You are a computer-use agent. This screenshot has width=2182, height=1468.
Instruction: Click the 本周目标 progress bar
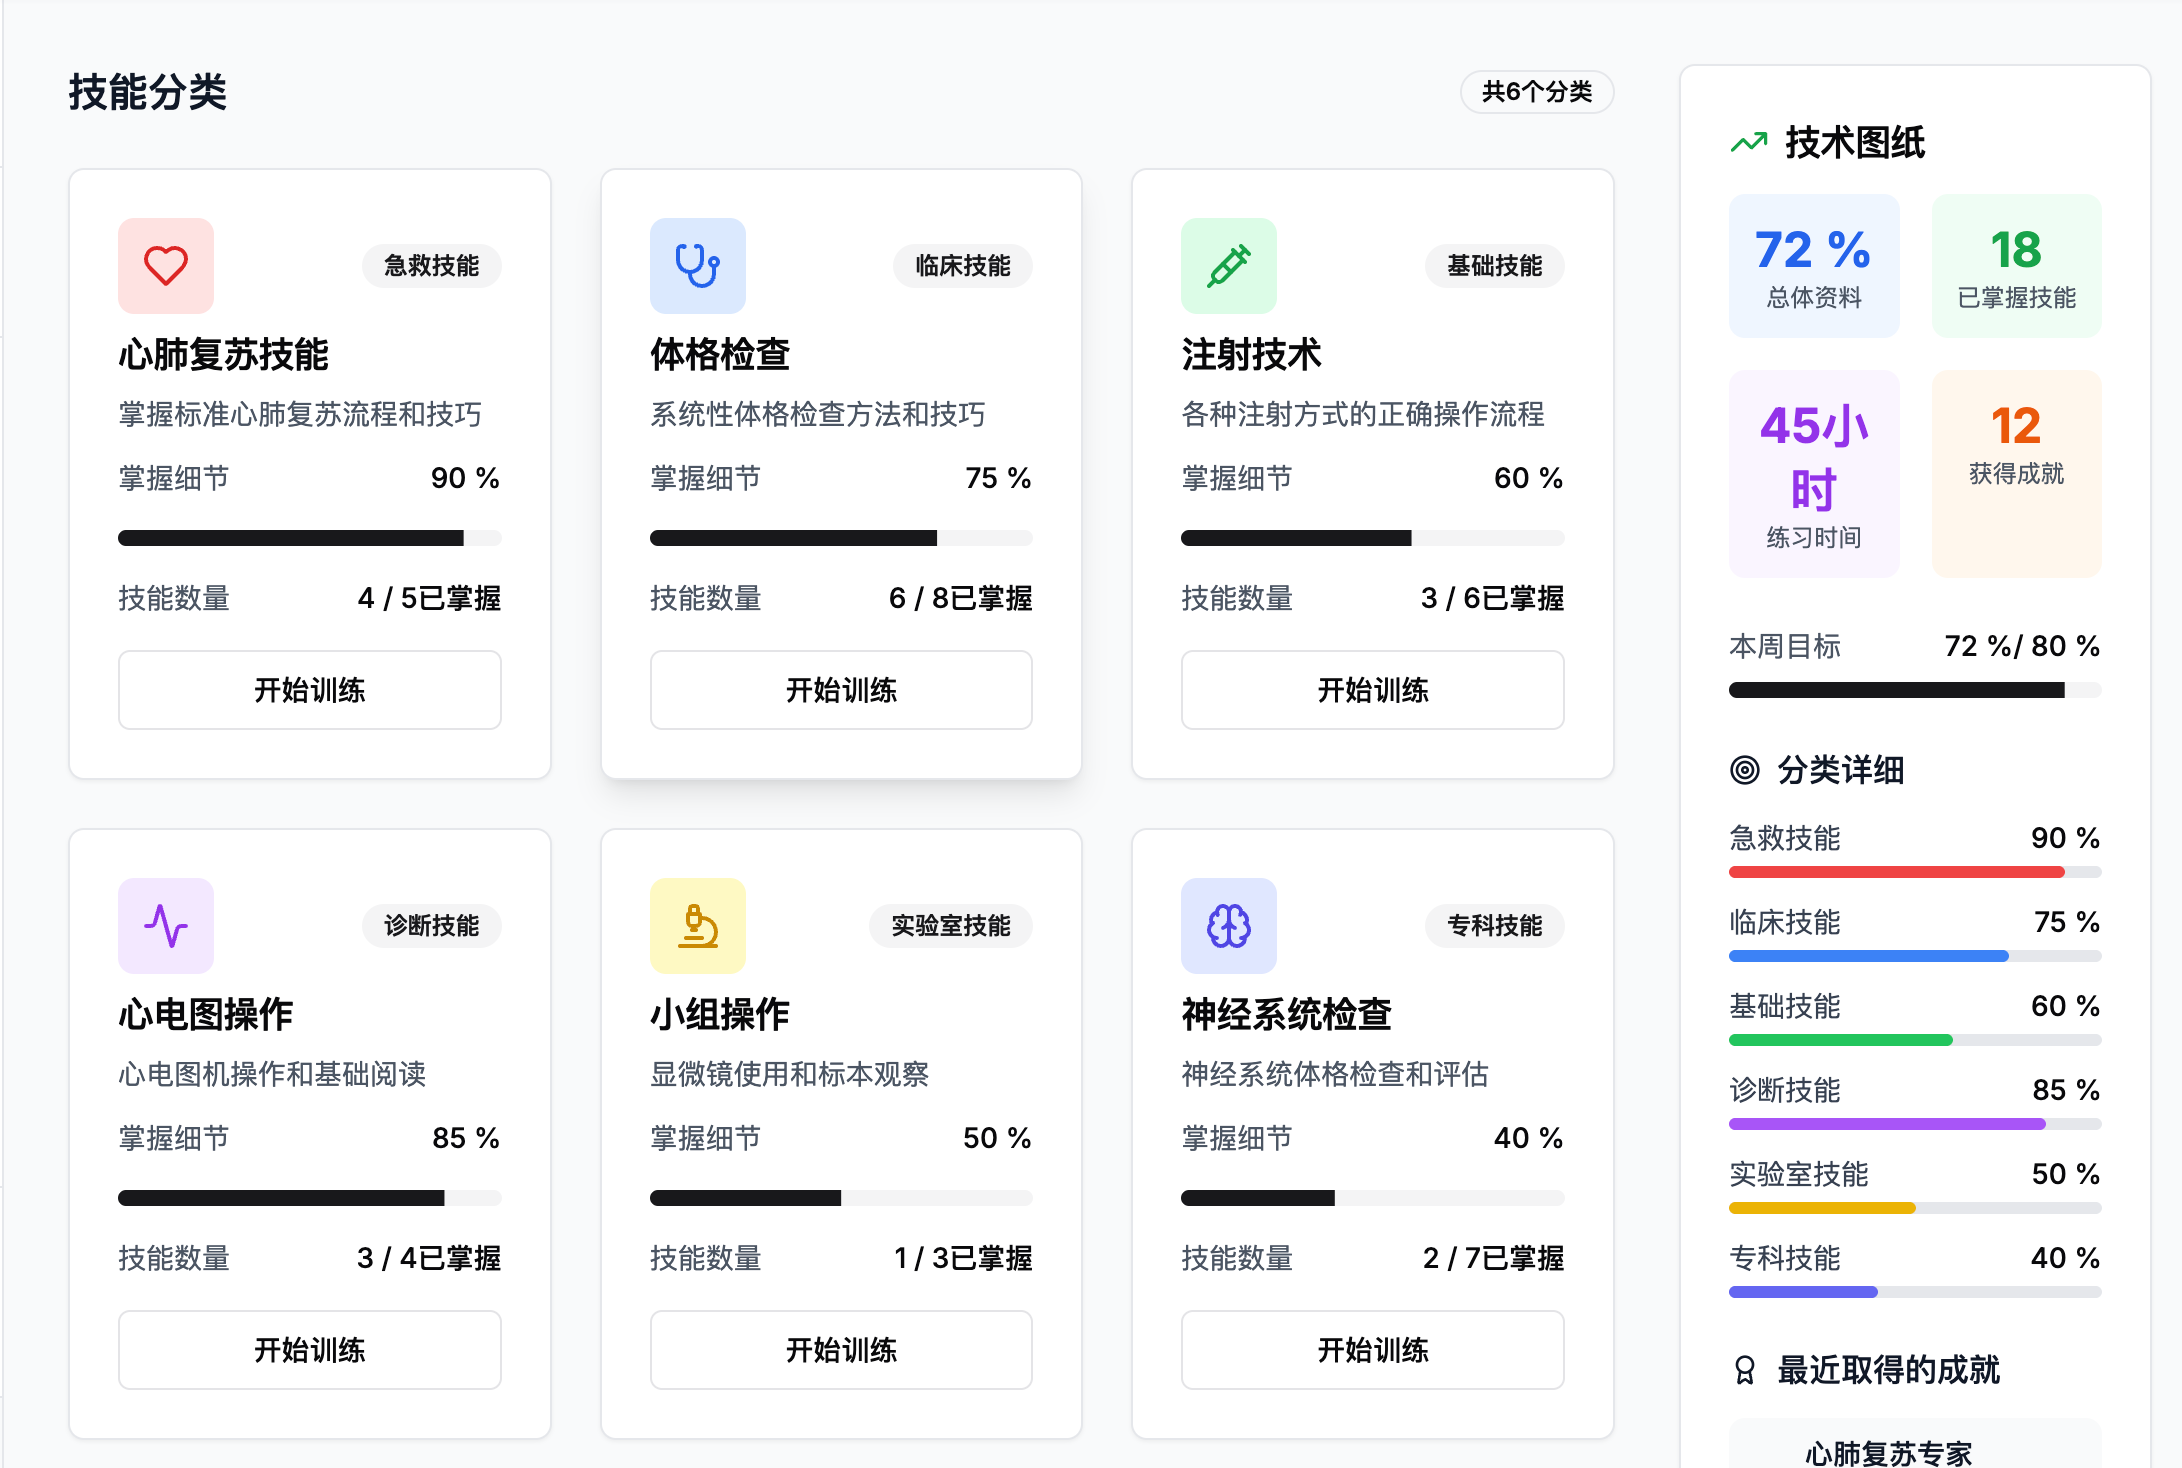pyautogui.click(x=1914, y=690)
